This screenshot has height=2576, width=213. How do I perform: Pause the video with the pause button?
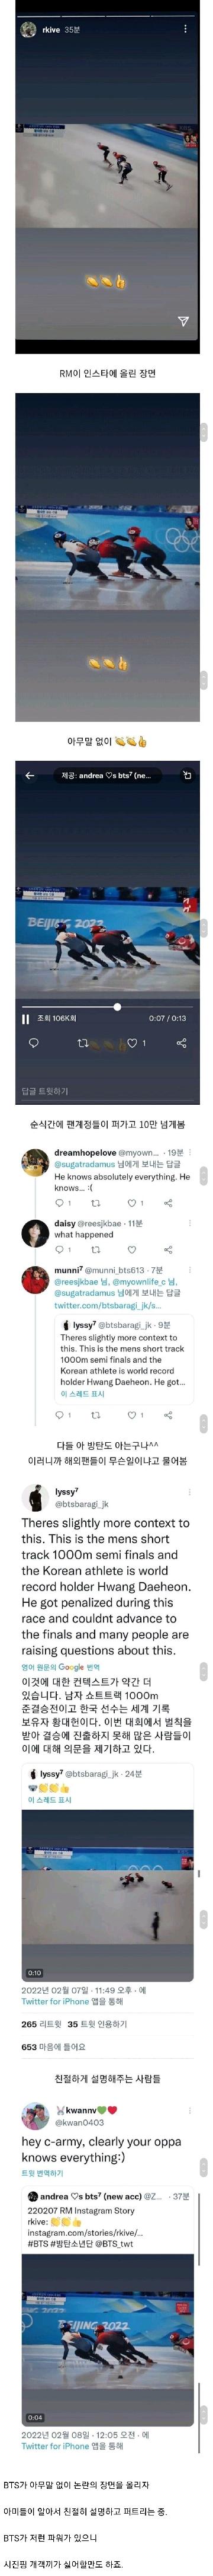tap(26, 1018)
